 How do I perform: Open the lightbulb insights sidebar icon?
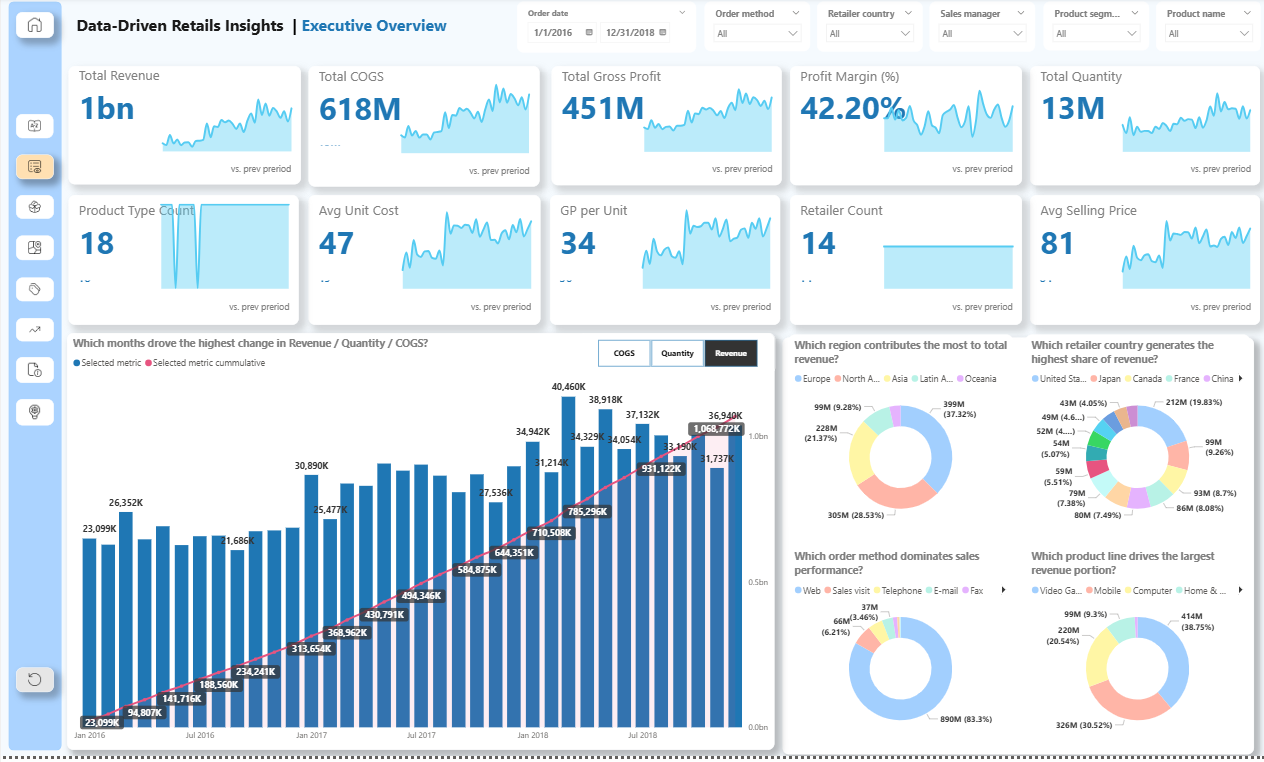tap(35, 411)
